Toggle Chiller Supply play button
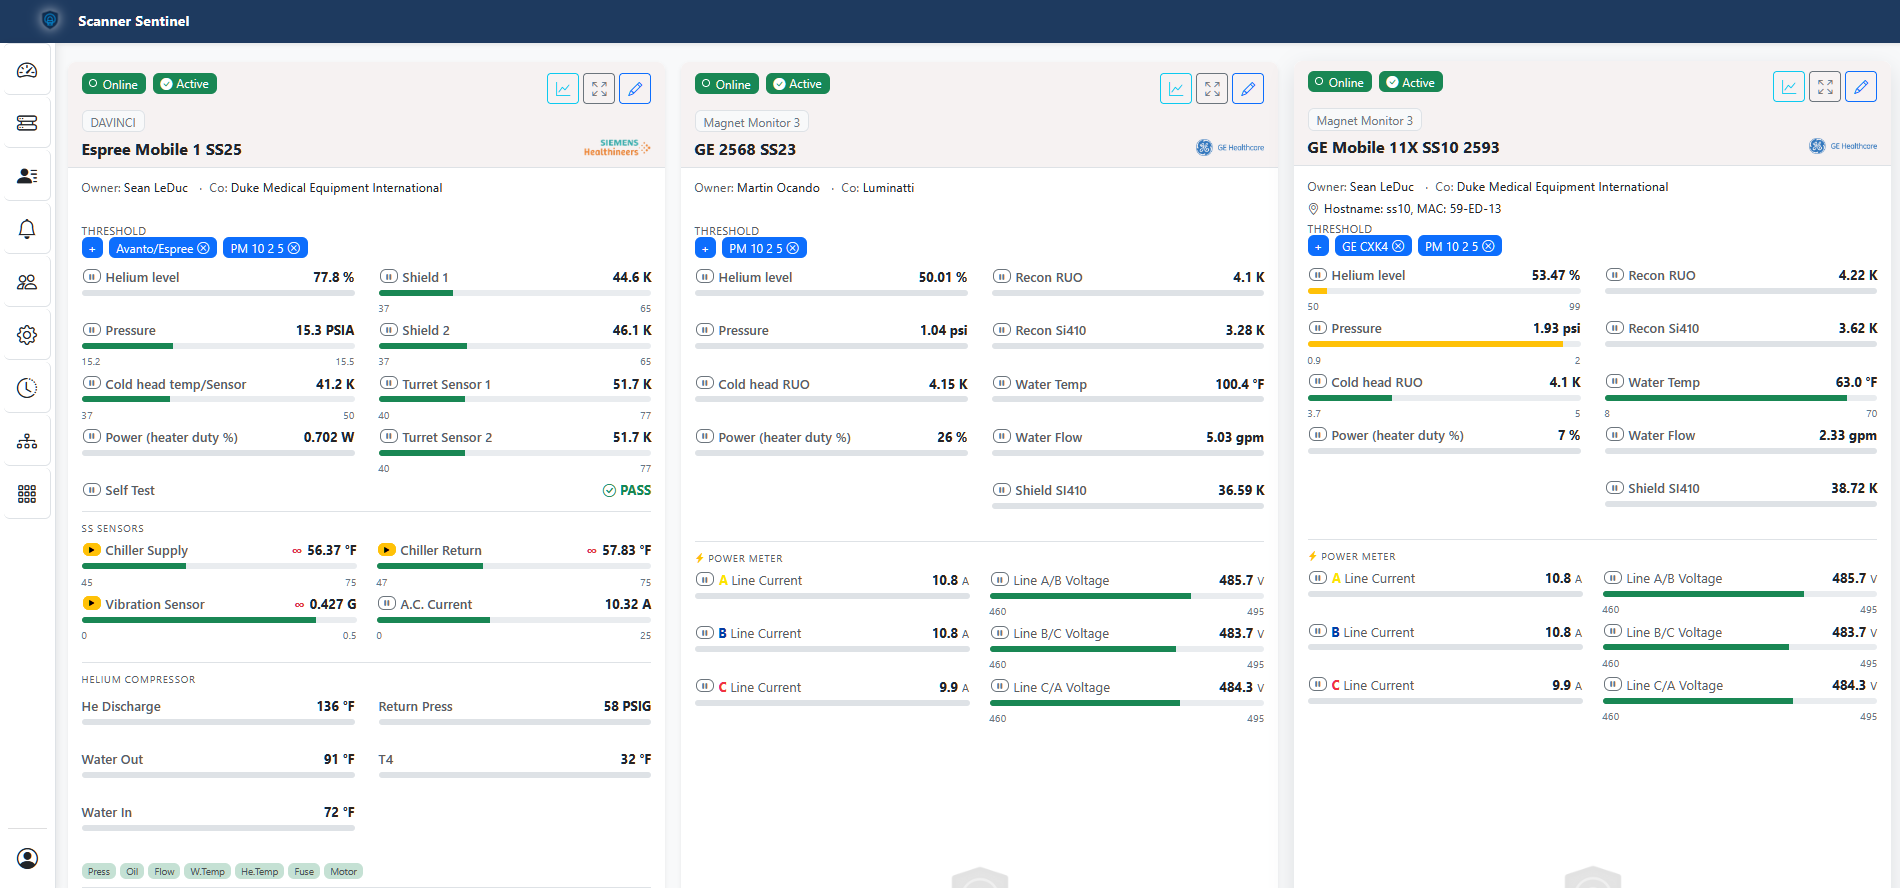The width and height of the screenshot is (1900, 888). click(x=91, y=550)
